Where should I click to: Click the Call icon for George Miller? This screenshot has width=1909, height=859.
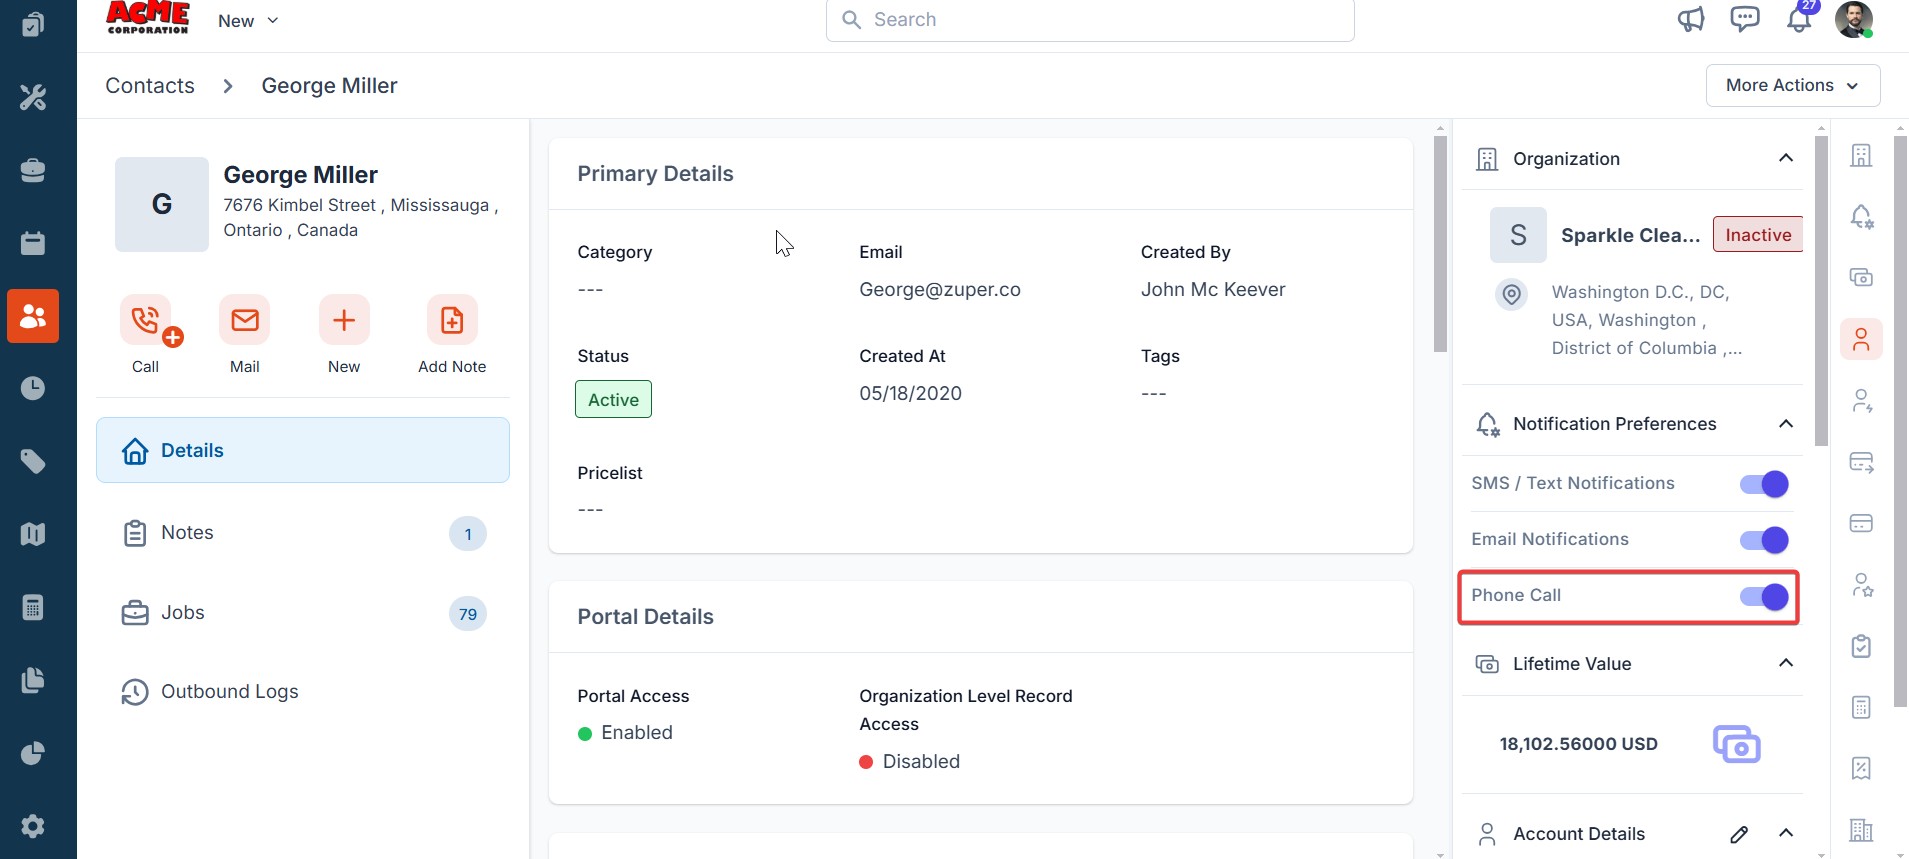point(146,321)
